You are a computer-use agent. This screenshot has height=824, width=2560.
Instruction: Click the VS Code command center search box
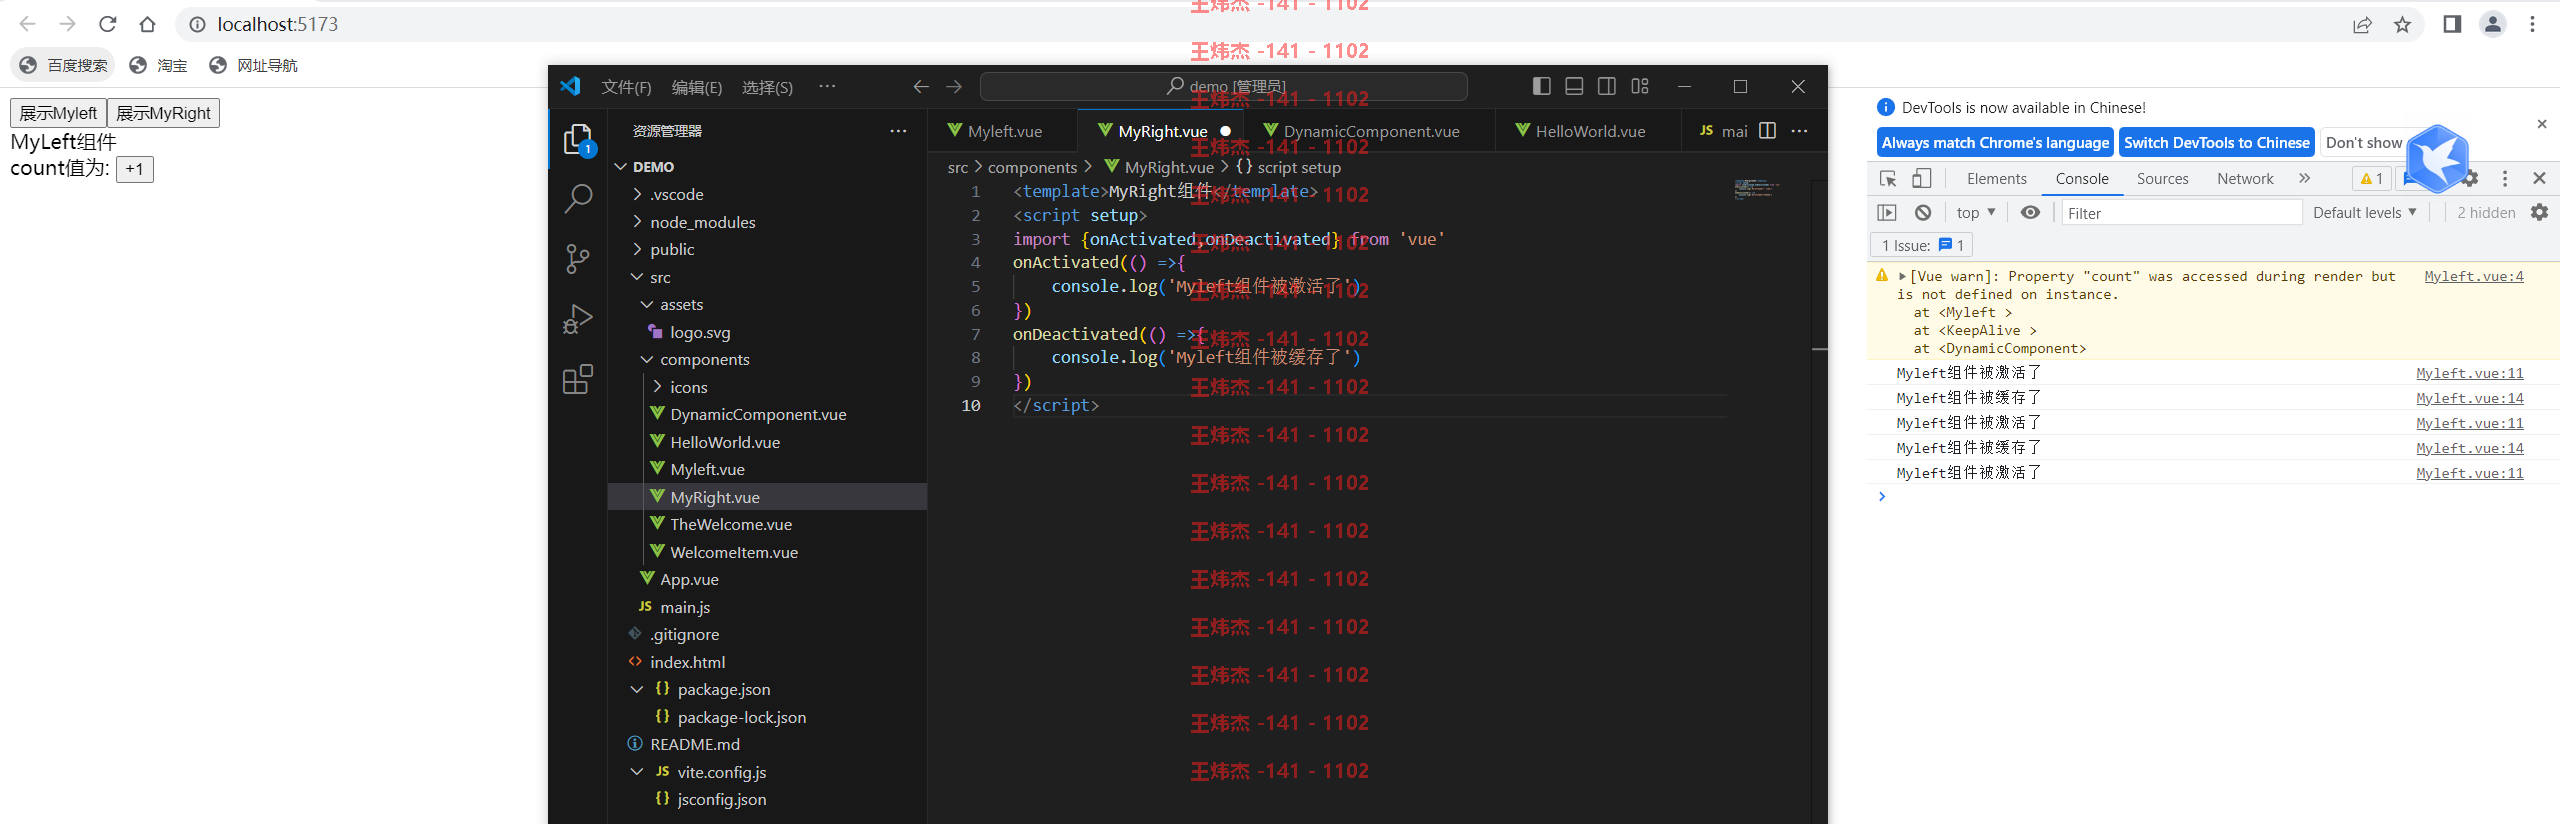point(1224,87)
